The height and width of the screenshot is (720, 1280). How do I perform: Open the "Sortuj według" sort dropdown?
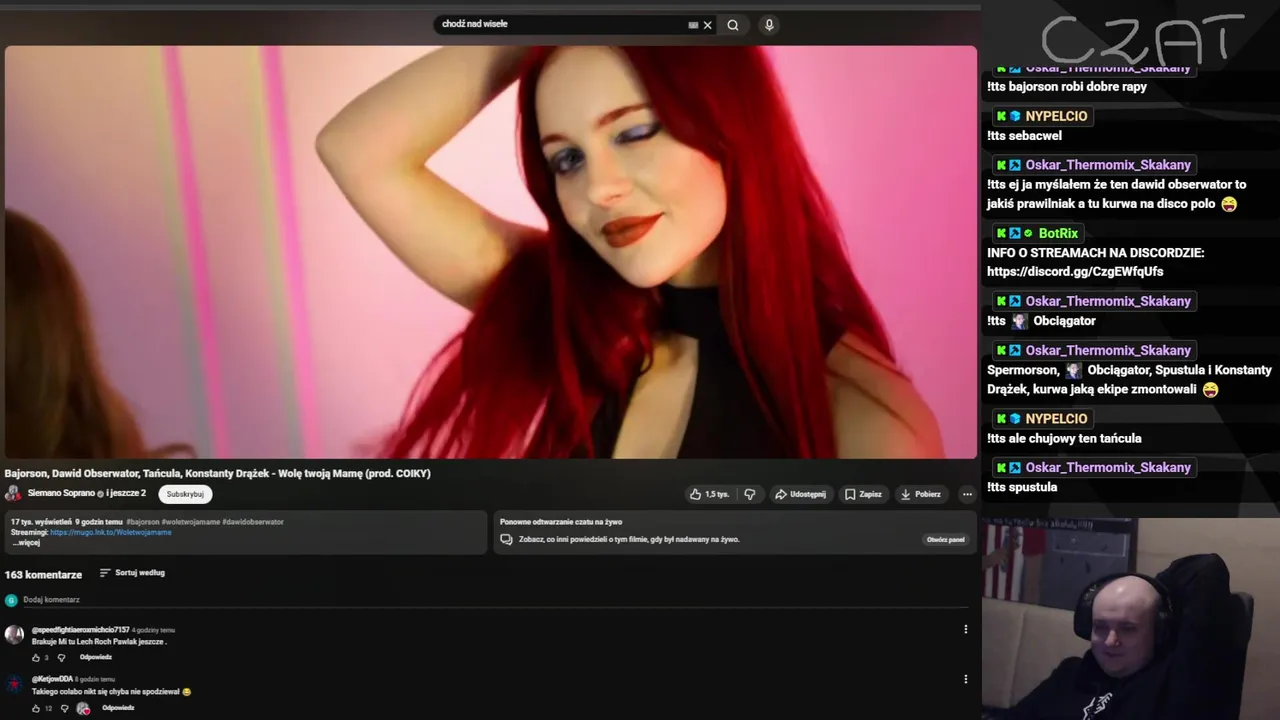[132, 573]
